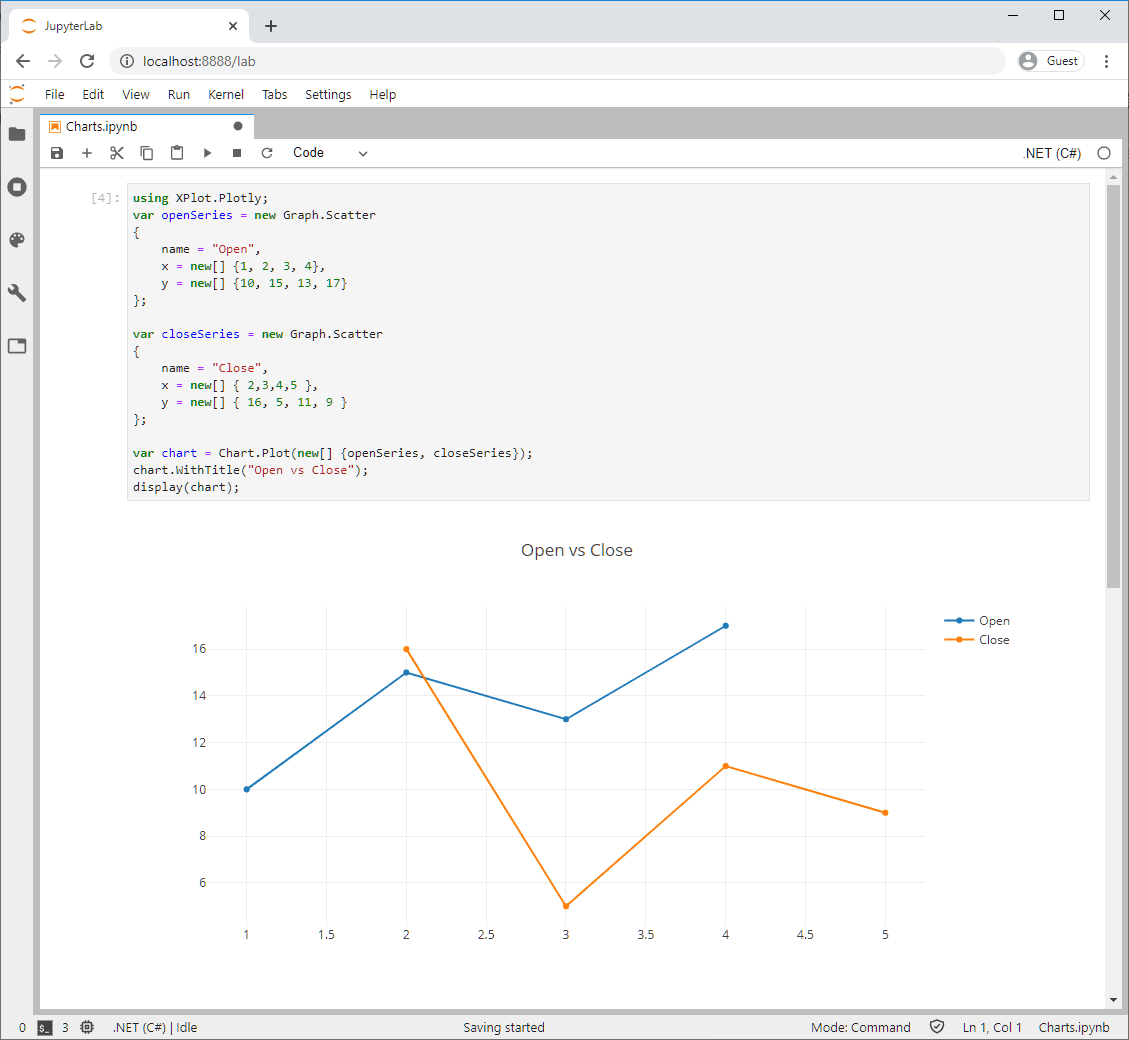This screenshot has width=1129, height=1040.
Task: Go back in browser history
Action: [23, 61]
